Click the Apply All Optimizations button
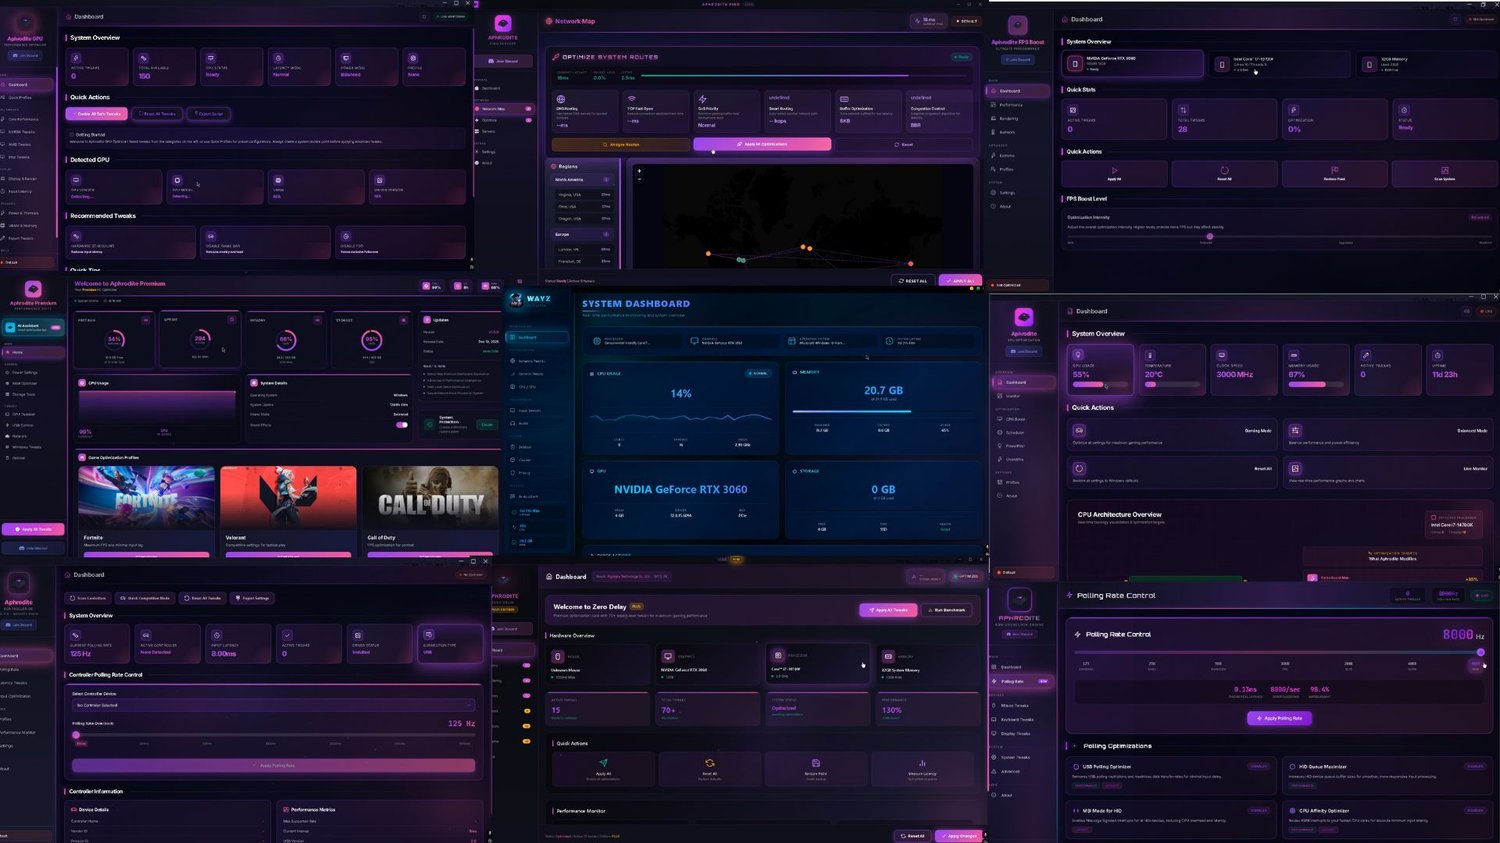1500x843 pixels. coord(762,144)
